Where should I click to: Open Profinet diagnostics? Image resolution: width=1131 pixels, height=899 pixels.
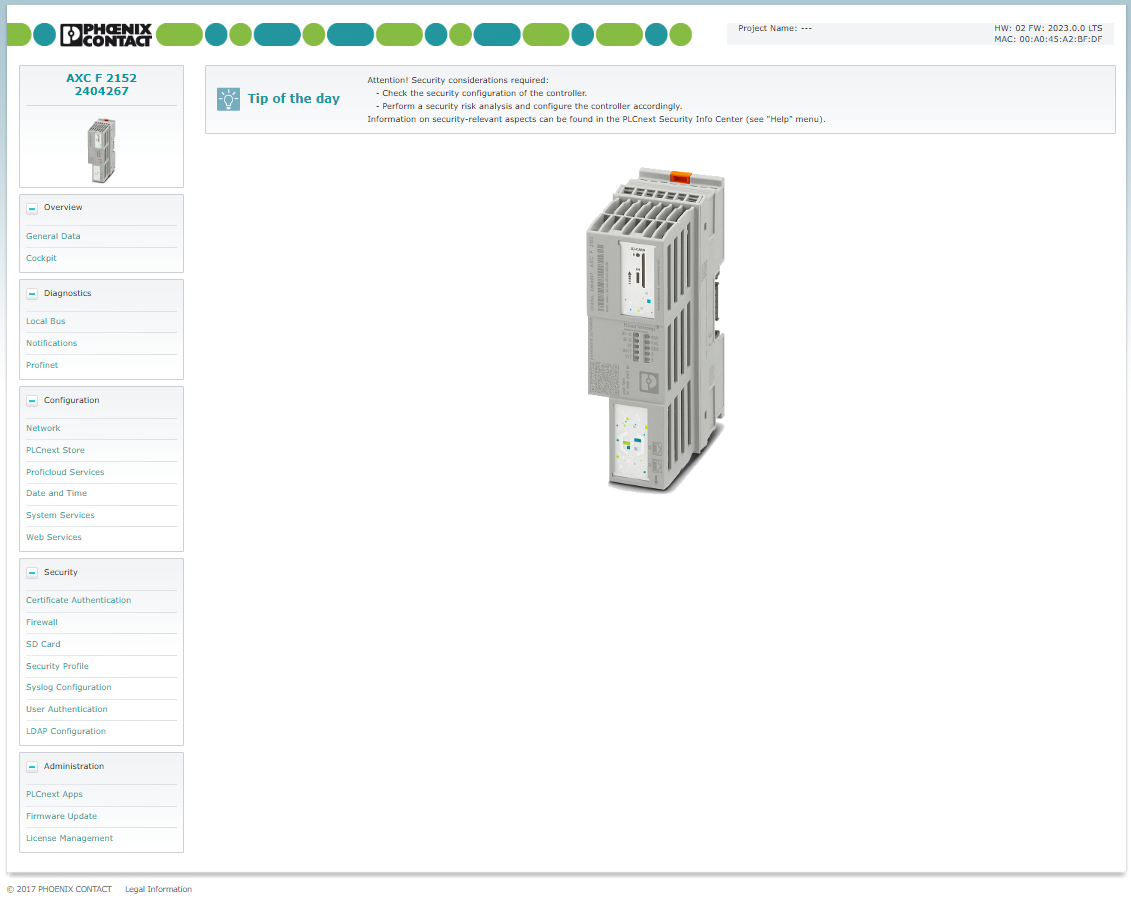[42, 365]
